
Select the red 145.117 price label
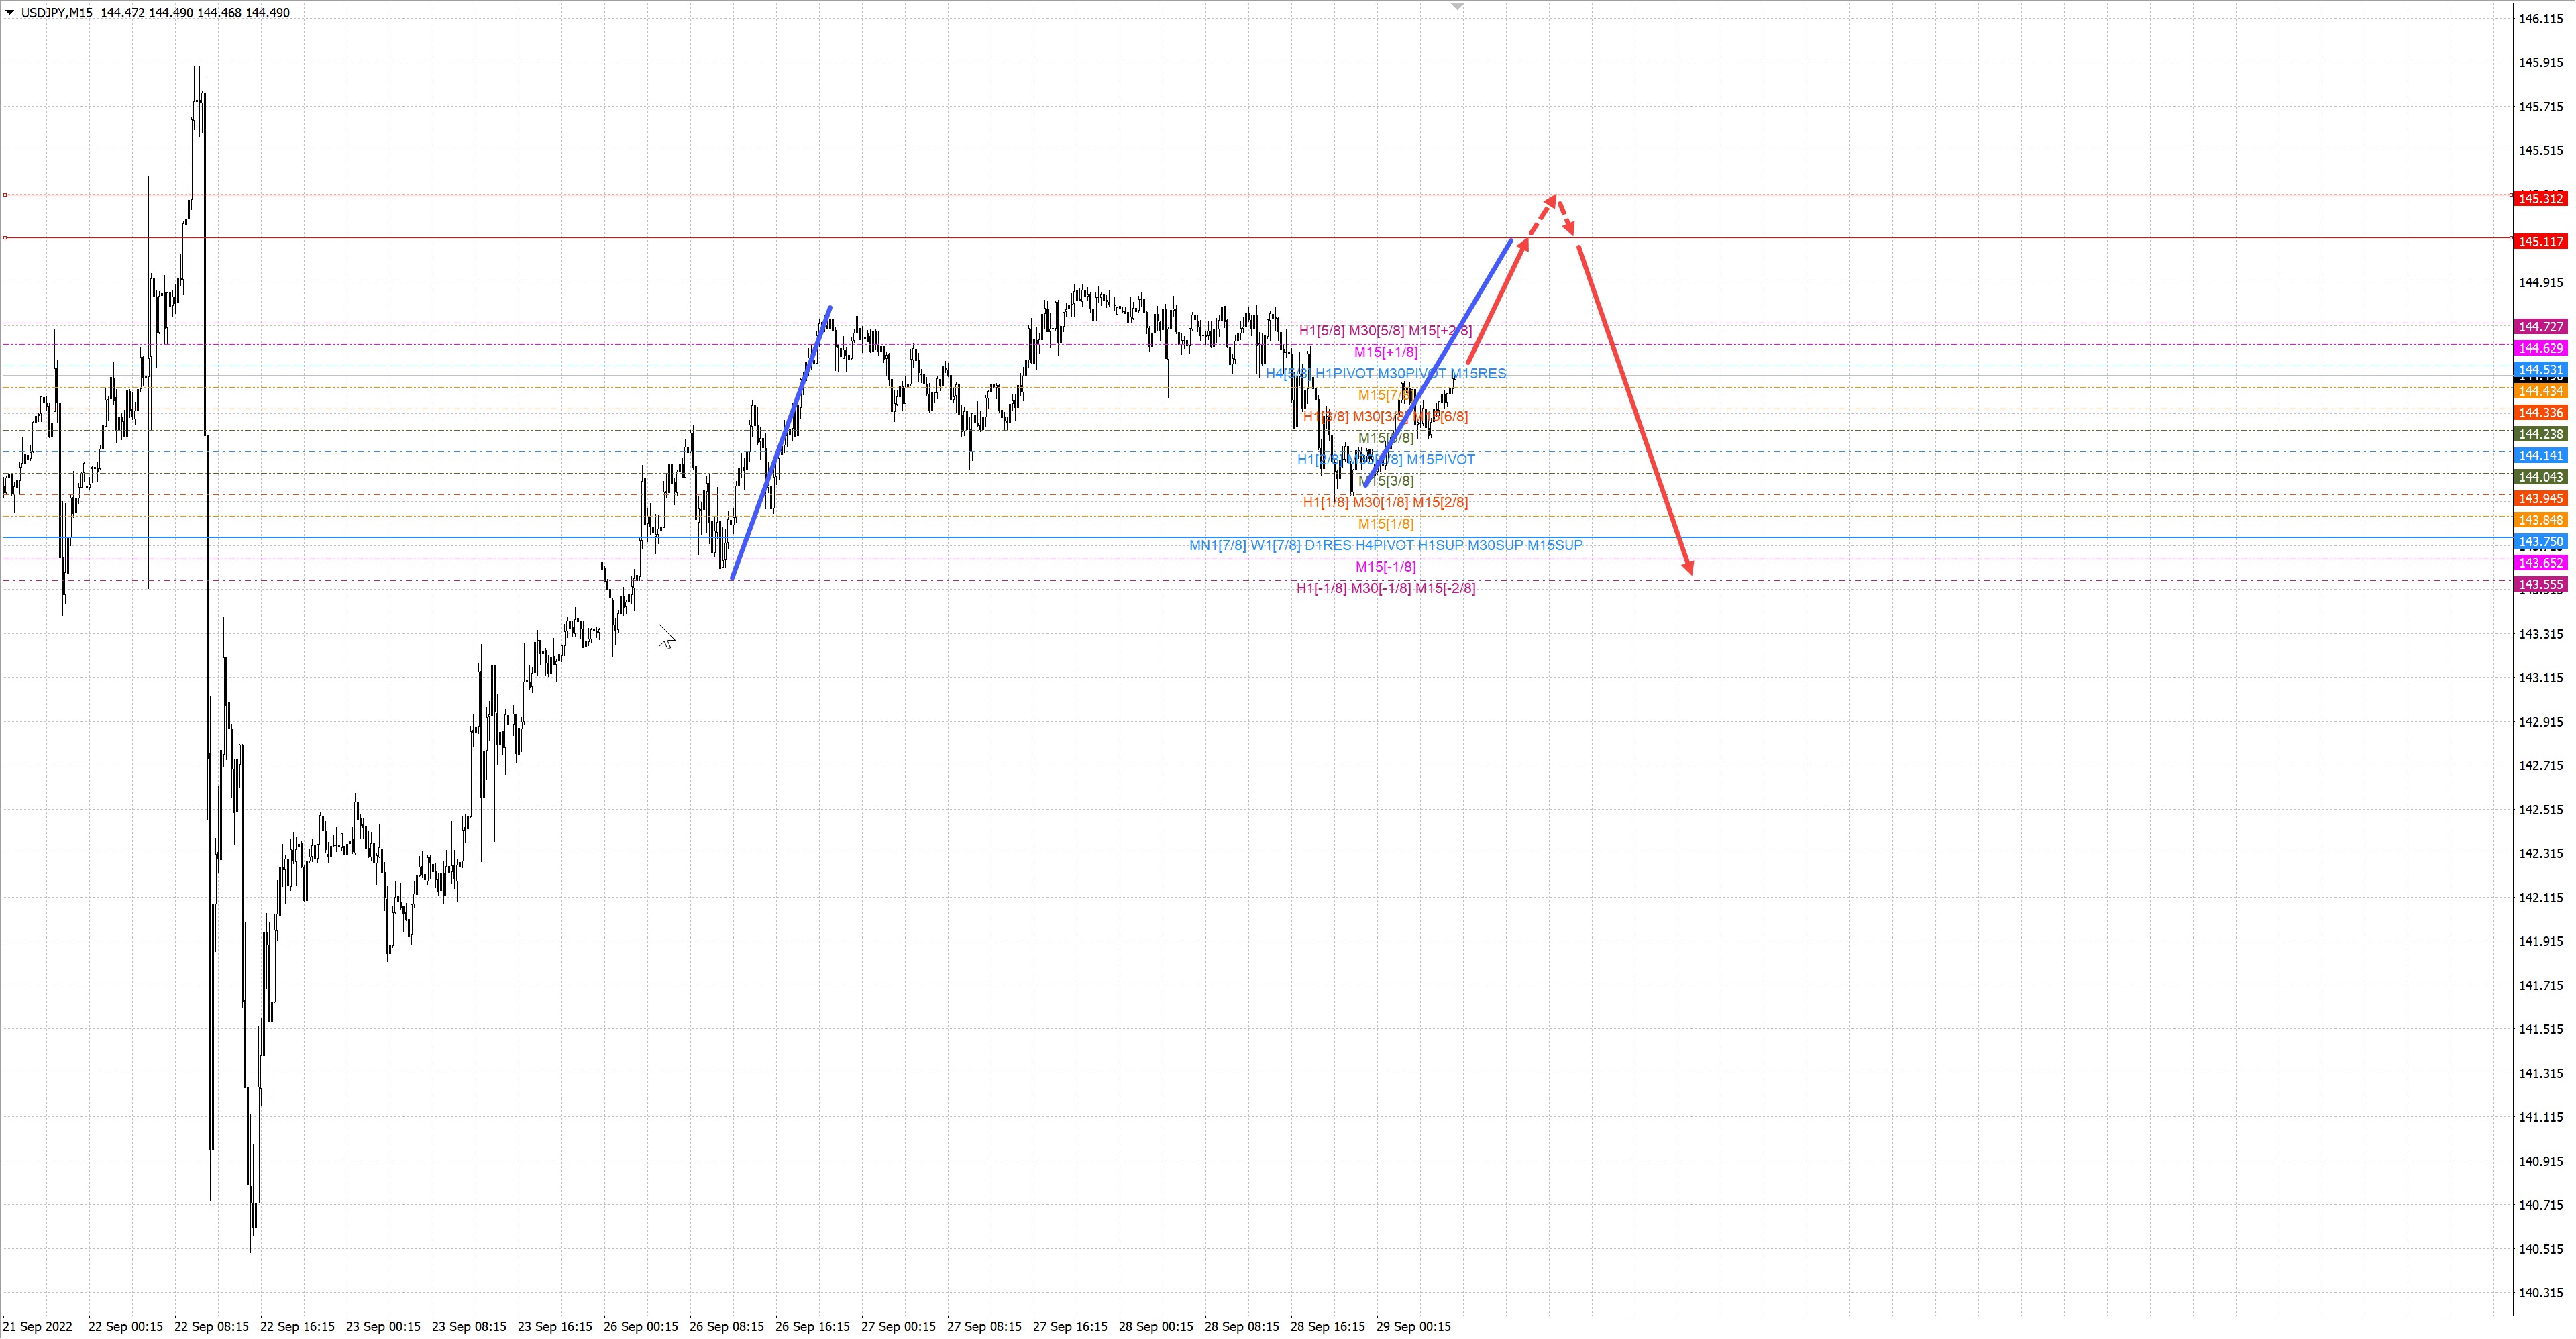point(2540,241)
